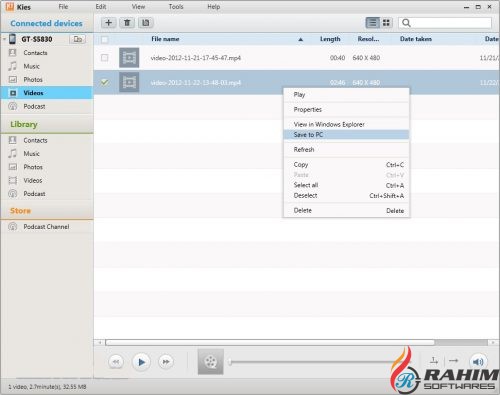
Task: Collapse the GT-S5830 device tree arrow
Action: tap(4, 39)
